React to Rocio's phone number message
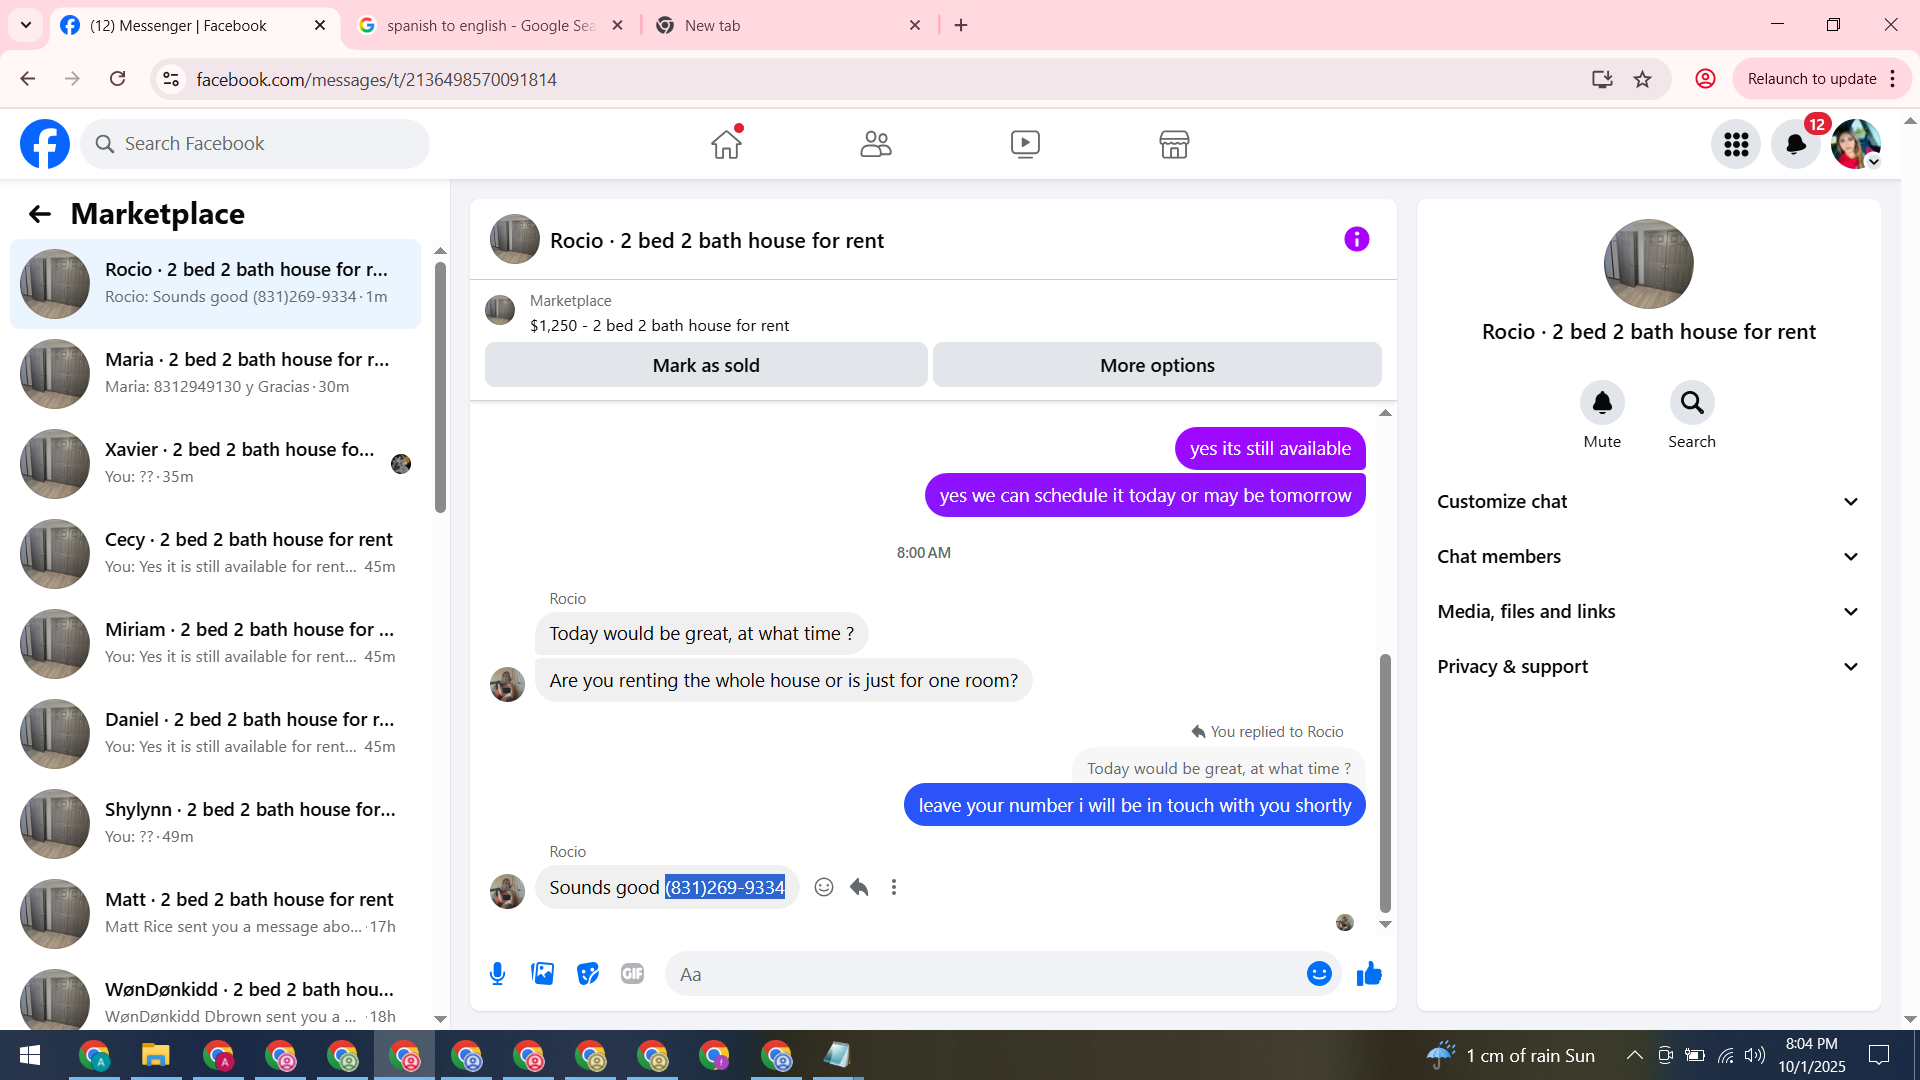1920x1080 pixels. (824, 887)
